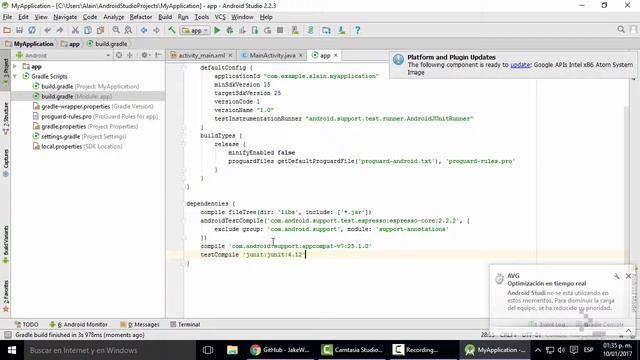Image resolution: width=640 pixels, height=360 pixels.
Task: Open the VCS menu
Action: point(220,17)
